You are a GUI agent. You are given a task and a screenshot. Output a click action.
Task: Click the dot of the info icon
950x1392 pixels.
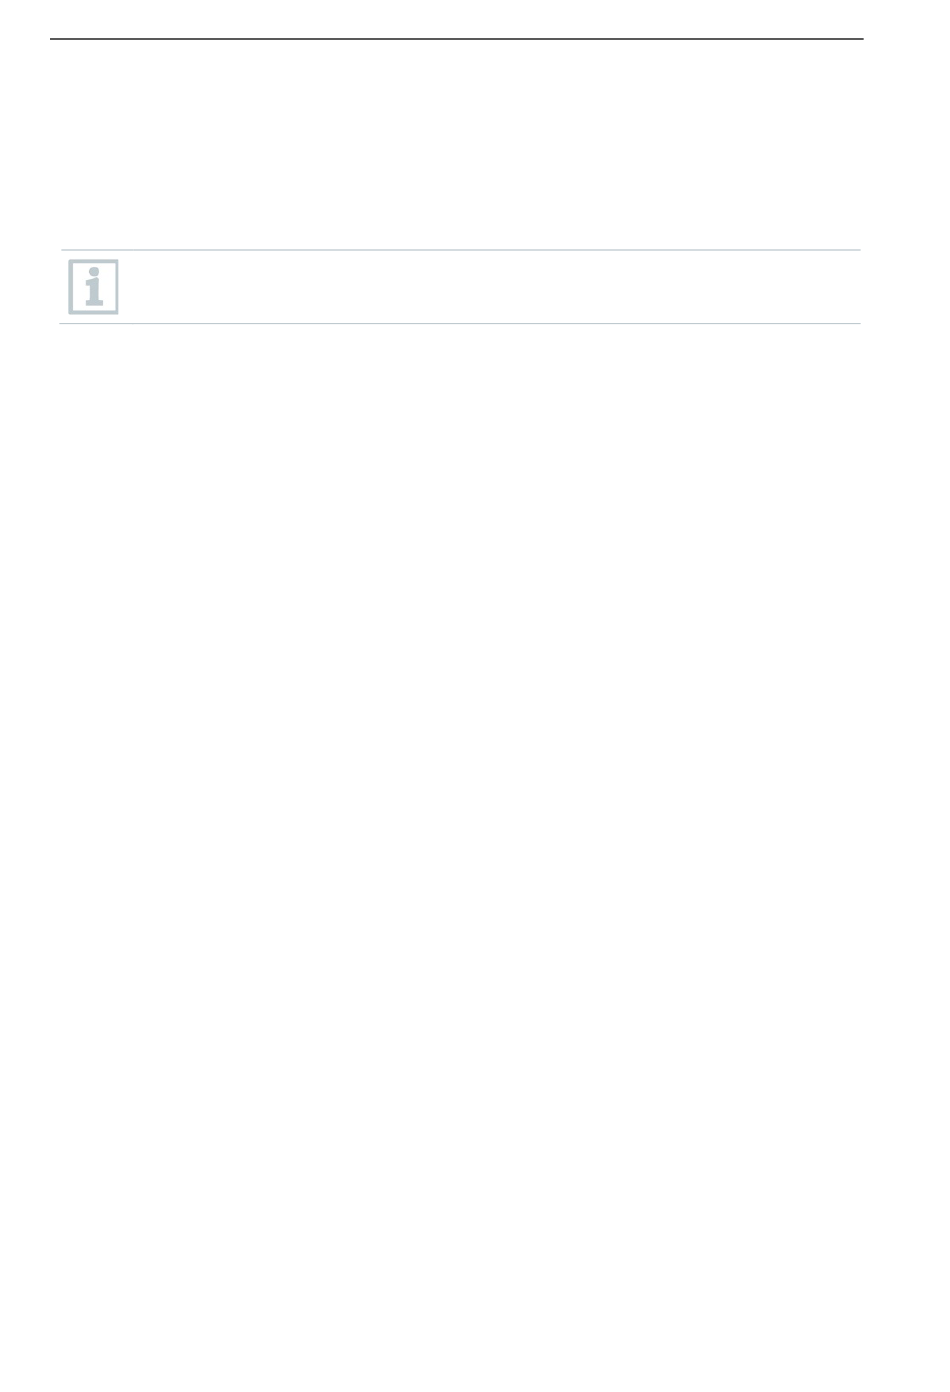94,272
